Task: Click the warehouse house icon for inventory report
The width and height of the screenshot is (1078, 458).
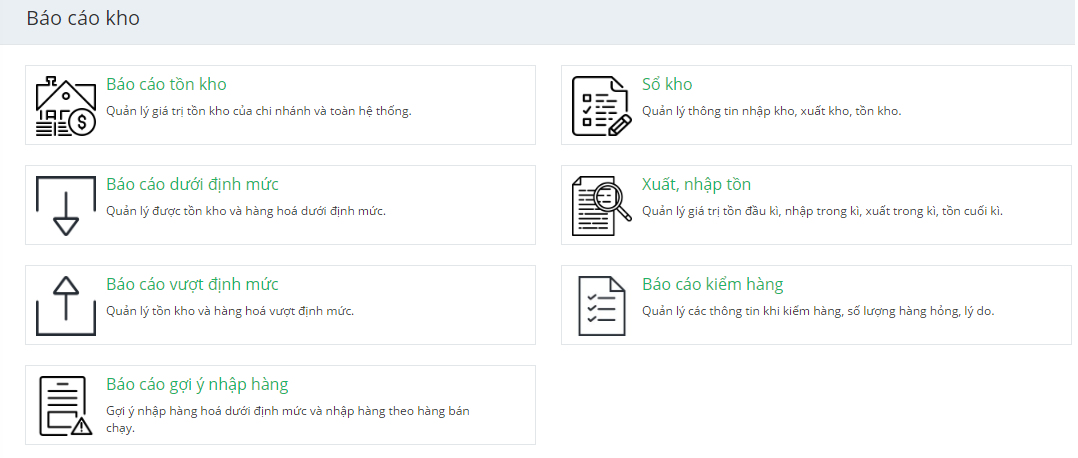Action: [x=65, y=106]
